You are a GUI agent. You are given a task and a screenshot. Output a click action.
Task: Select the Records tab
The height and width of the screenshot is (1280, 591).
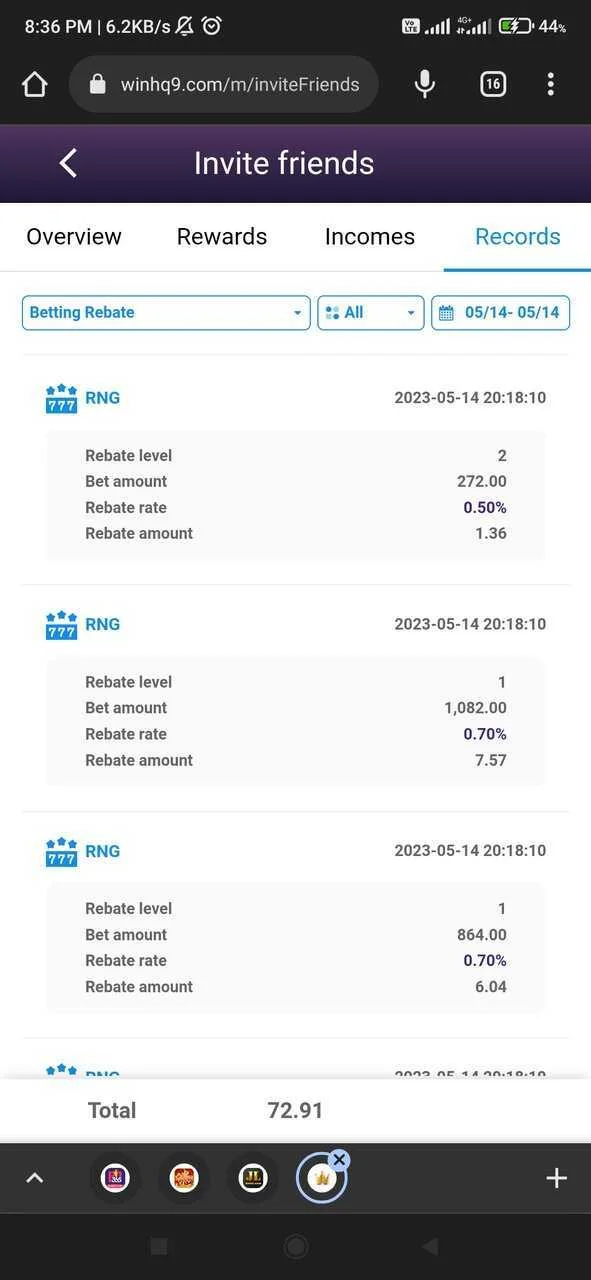518,237
